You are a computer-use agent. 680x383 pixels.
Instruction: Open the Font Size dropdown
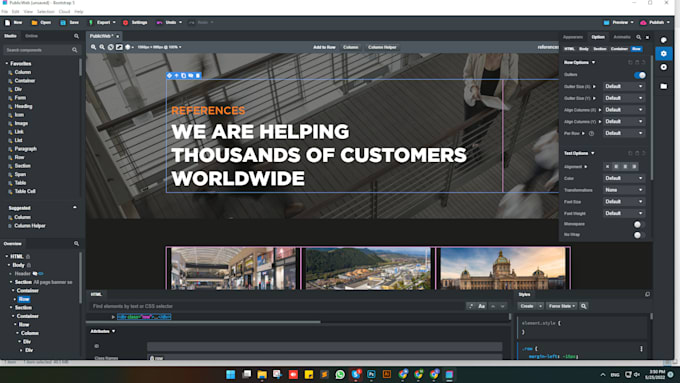pos(624,202)
